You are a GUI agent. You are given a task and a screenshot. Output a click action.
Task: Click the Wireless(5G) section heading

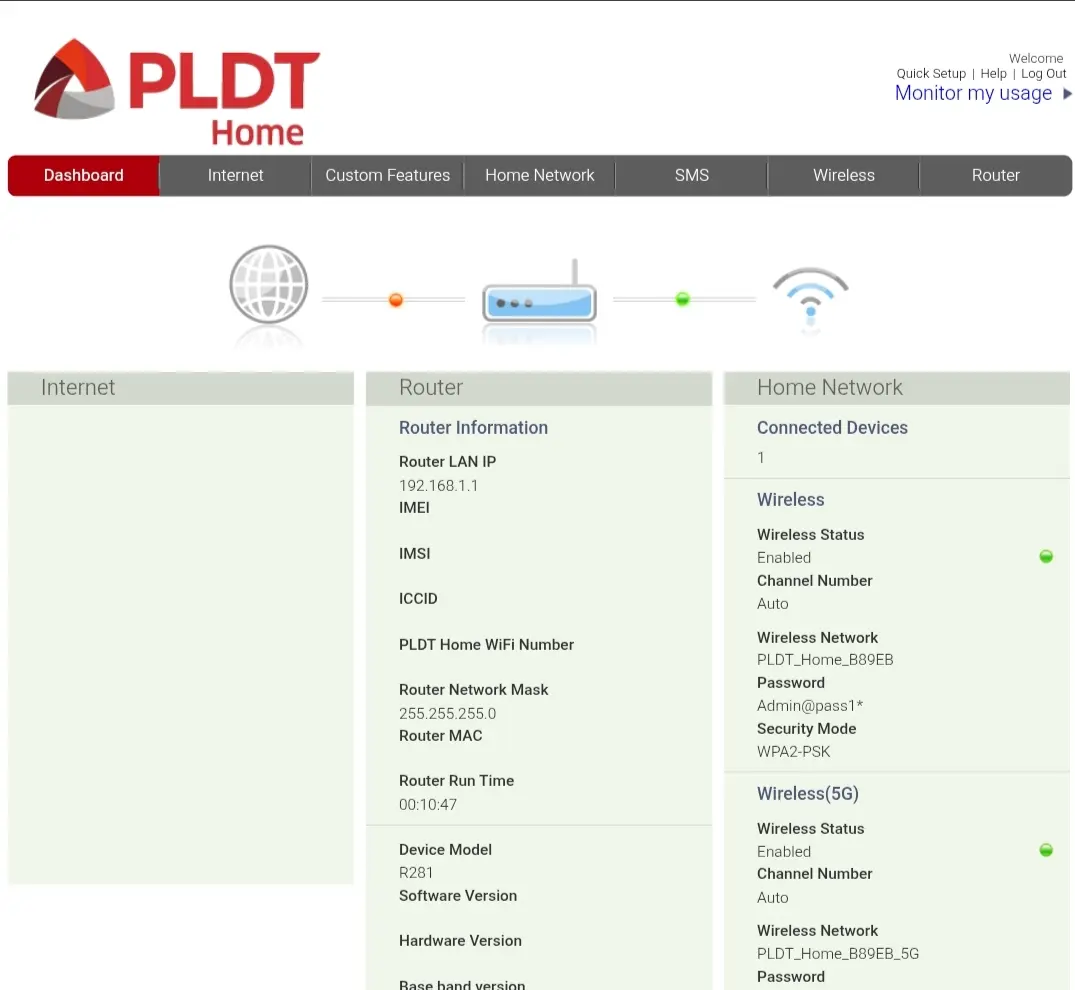808,794
